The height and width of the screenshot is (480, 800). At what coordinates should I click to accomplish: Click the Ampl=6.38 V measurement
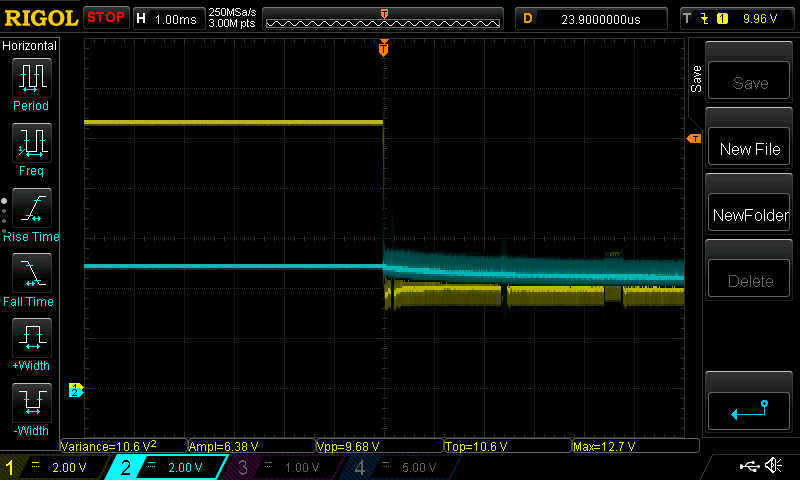pos(252,446)
